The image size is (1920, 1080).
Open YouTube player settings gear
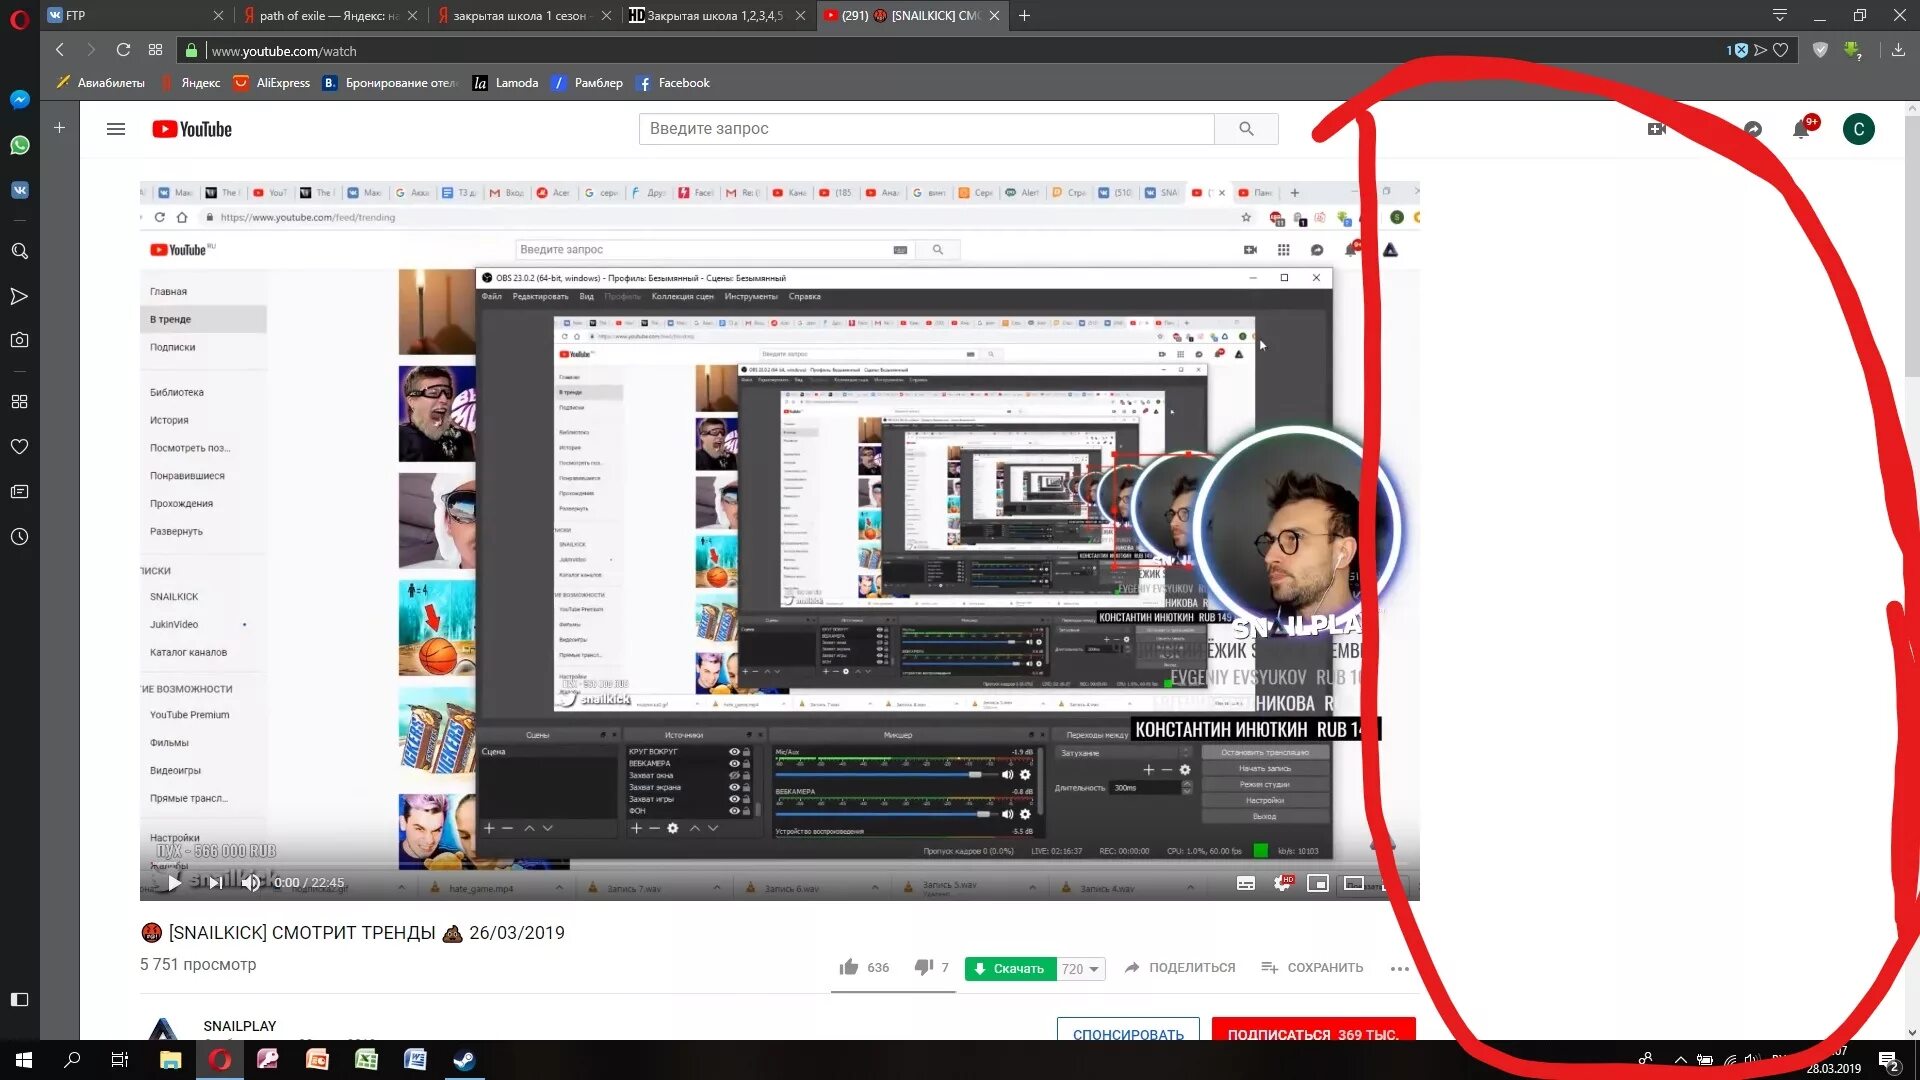point(1281,883)
